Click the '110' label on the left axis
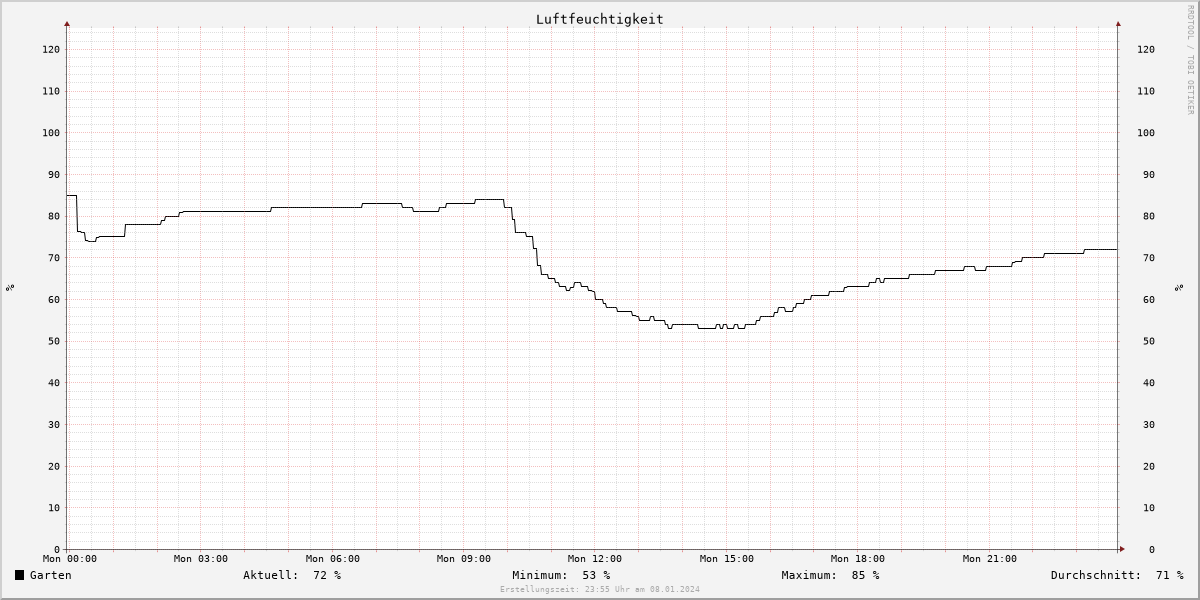Viewport: 1200px width, 600px height. tap(51, 91)
